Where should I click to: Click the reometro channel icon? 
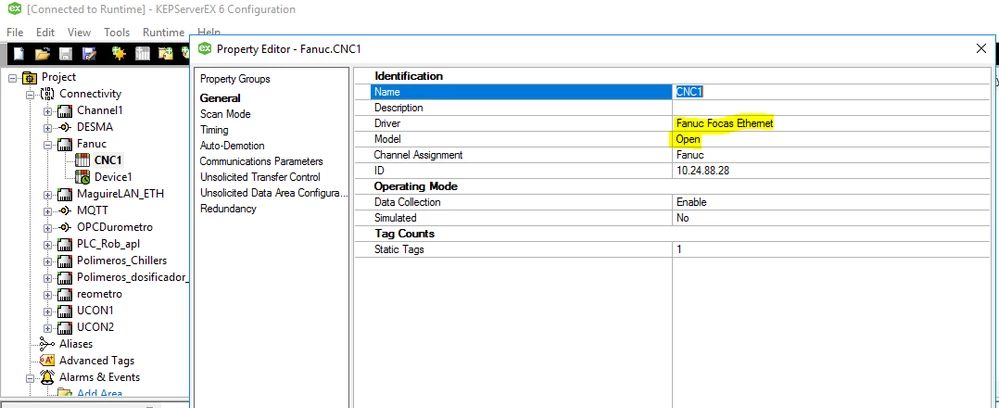[65, 295]
